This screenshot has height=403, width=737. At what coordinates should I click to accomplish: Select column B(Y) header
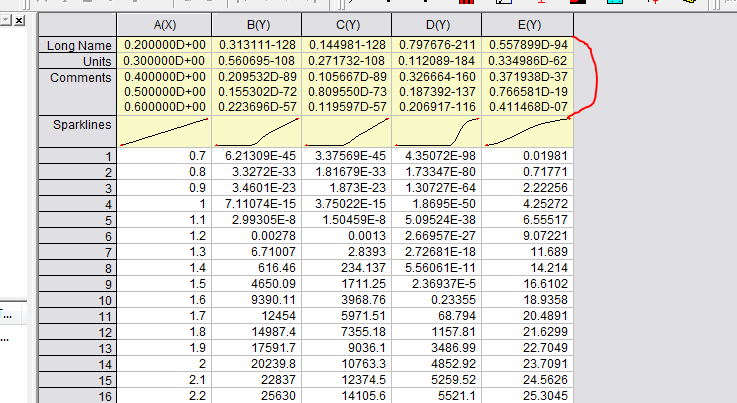[257, 25]
